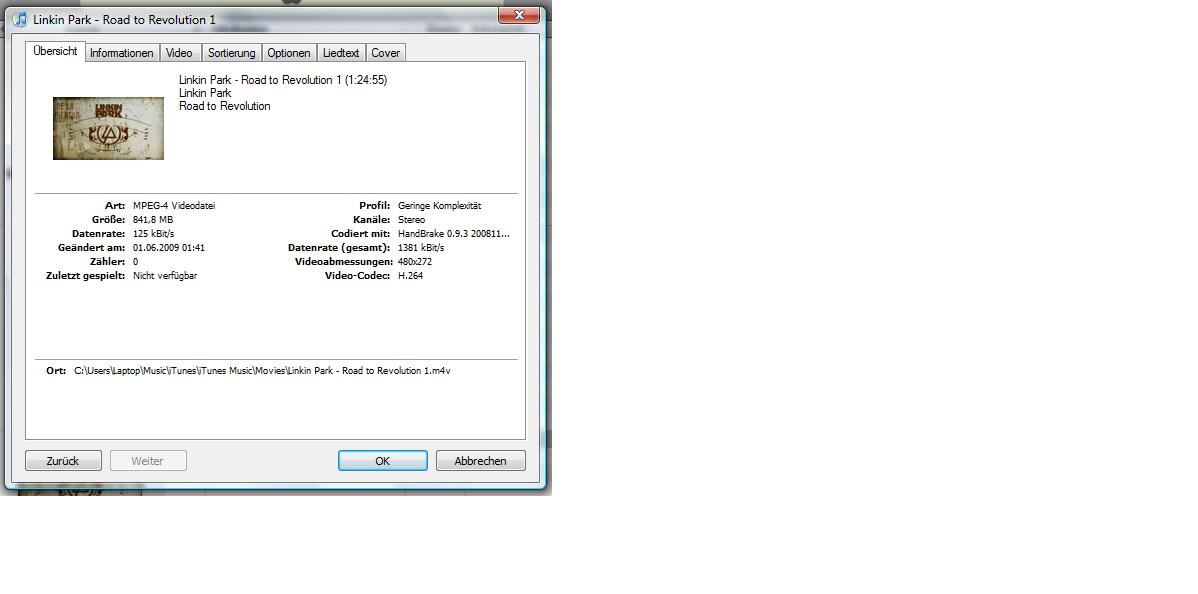Click the Kanäle value Stereo

(x=412, y=219)
